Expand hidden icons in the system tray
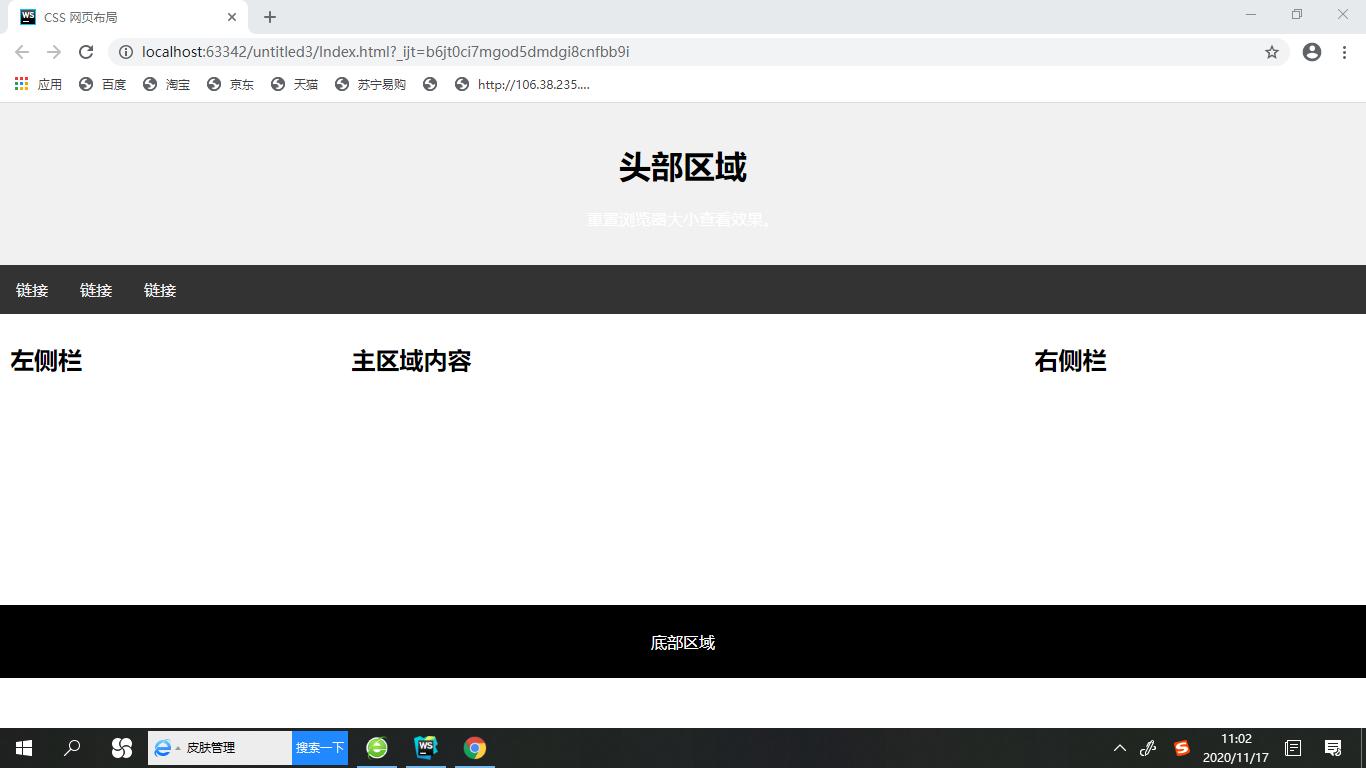 pos(1119,747)
